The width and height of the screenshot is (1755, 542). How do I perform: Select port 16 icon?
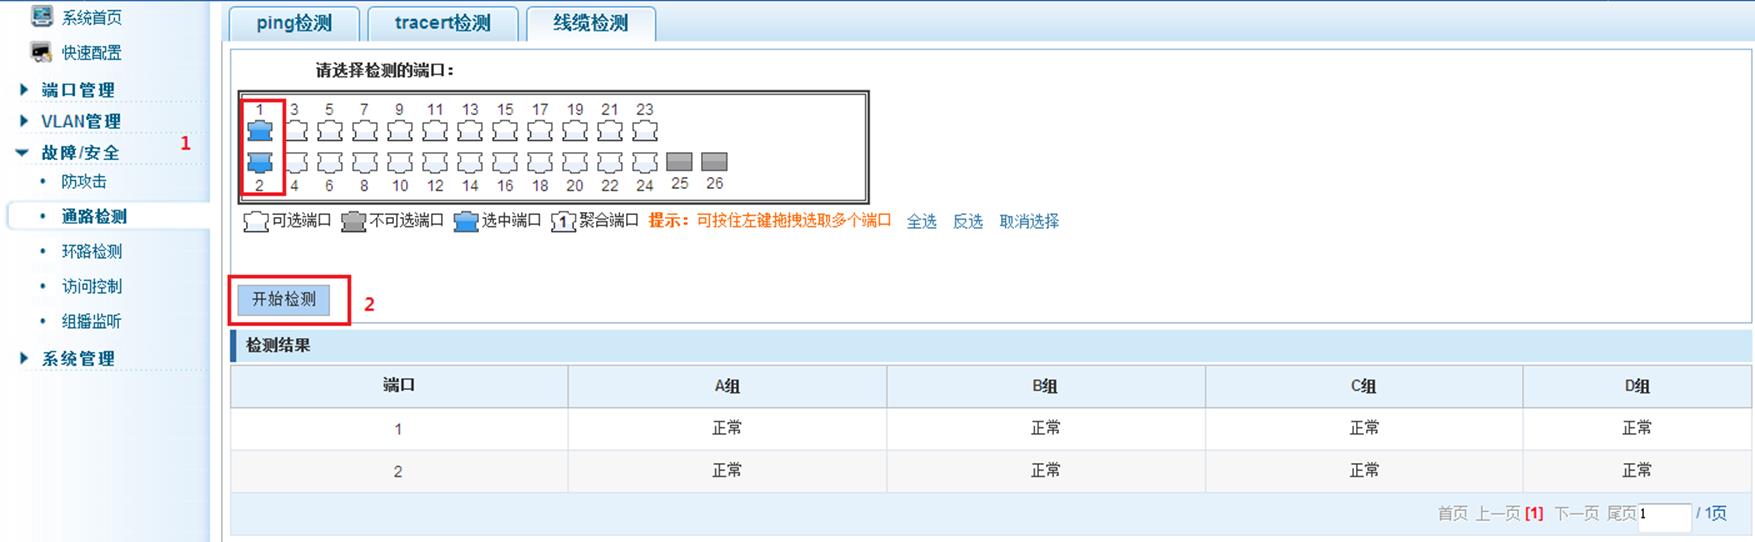pyautogui.click(x=505, y=162)
